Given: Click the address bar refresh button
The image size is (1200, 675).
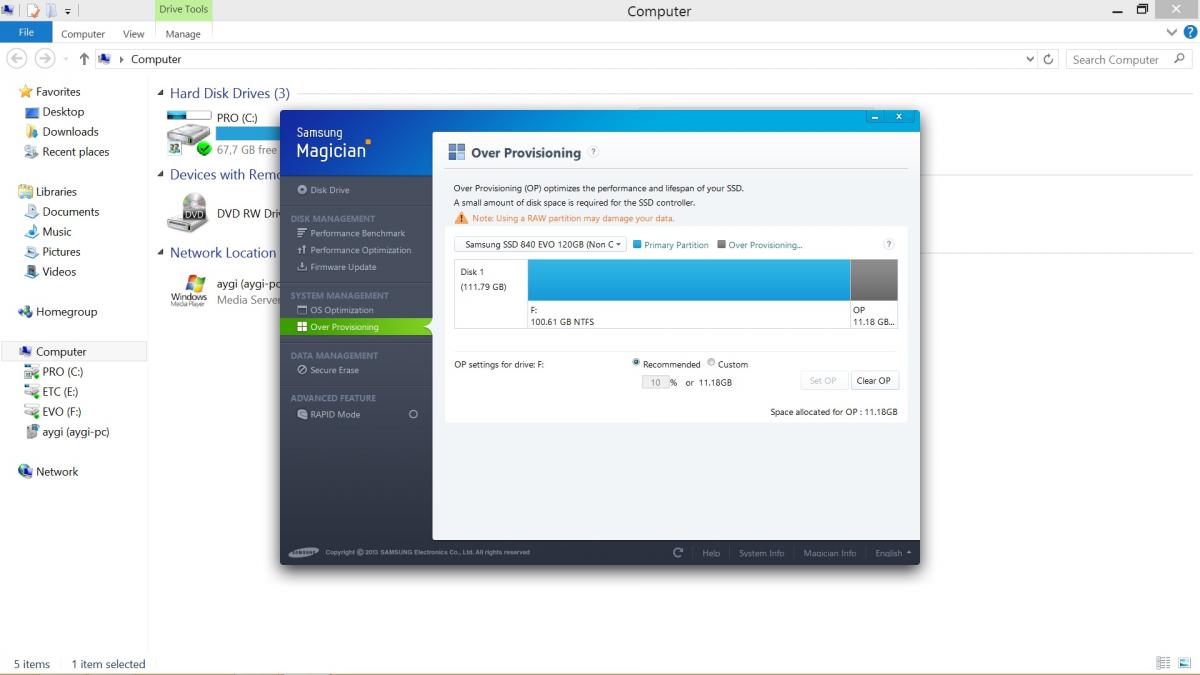Looking at the screenshot, I should (1048, 59).
